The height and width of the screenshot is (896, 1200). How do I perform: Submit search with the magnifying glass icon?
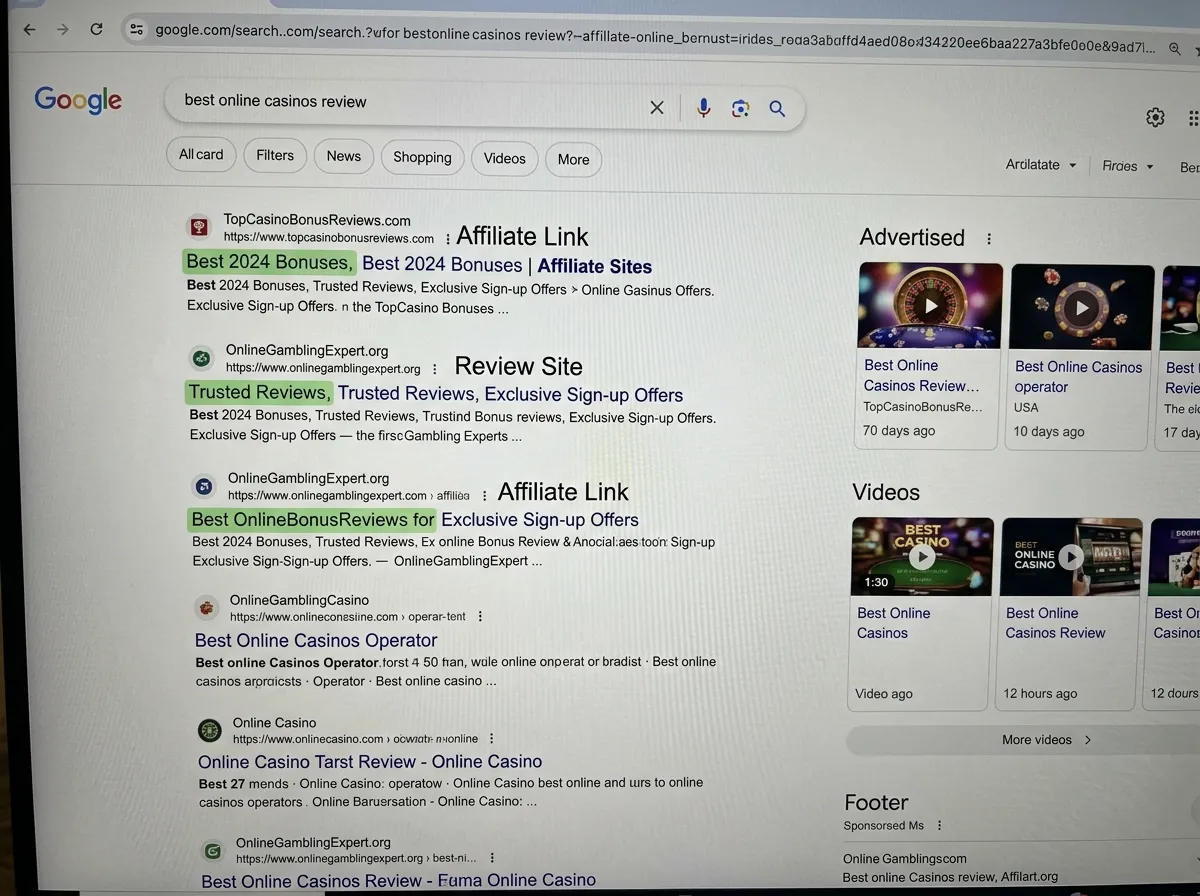click(777, 109)
